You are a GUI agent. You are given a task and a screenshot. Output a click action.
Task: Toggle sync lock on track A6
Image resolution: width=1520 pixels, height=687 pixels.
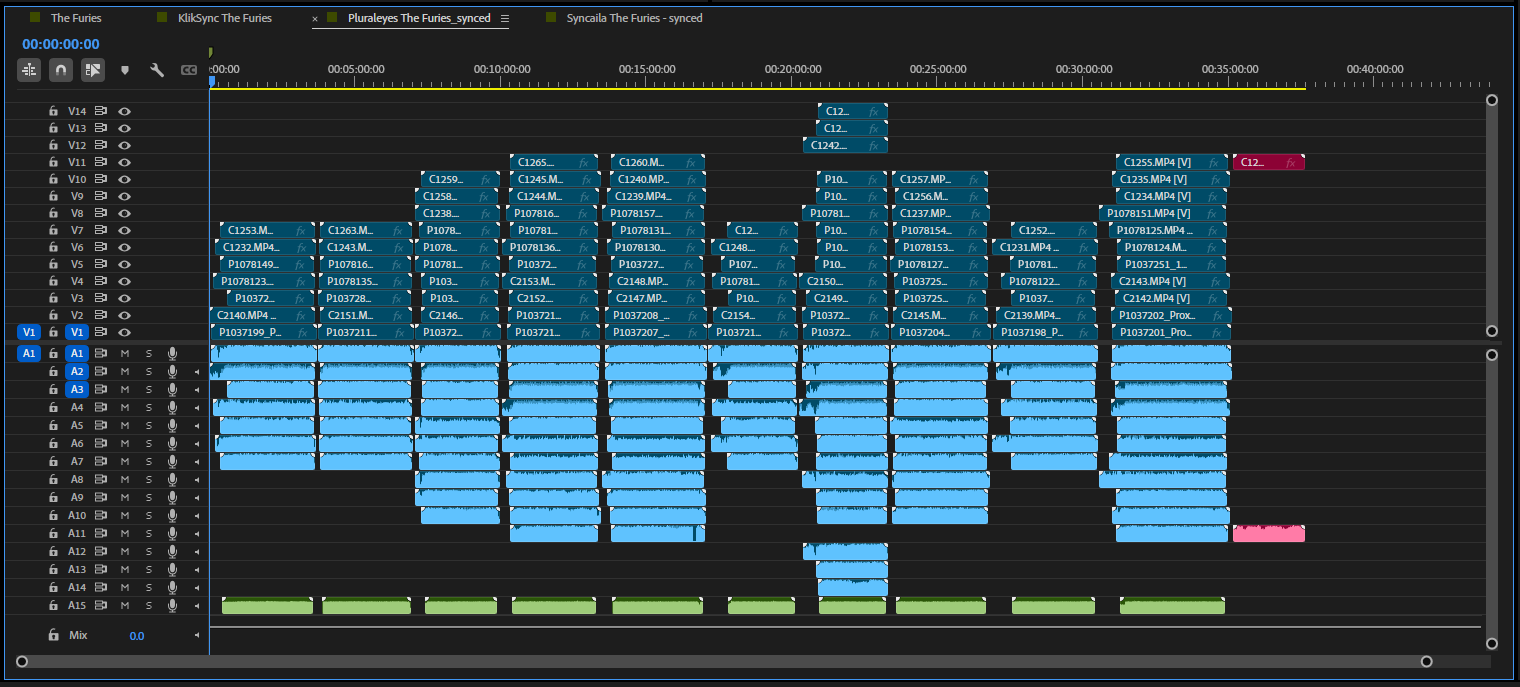click(101, 443)
